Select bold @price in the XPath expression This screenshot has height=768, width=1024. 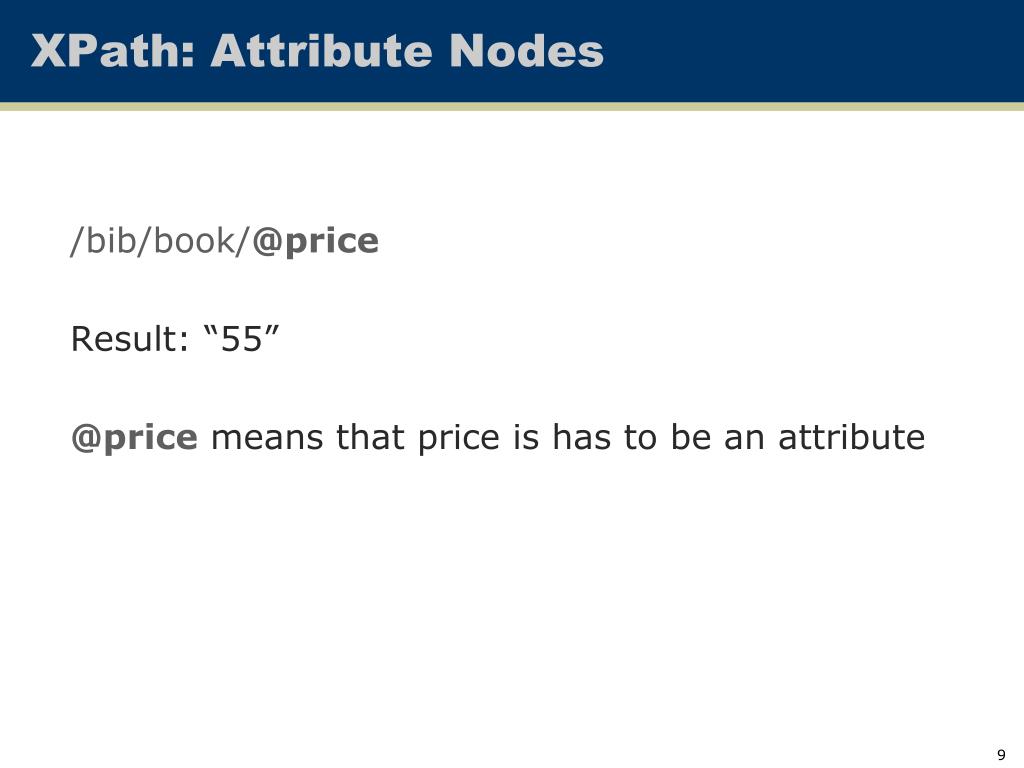click(x=315, y=241)
